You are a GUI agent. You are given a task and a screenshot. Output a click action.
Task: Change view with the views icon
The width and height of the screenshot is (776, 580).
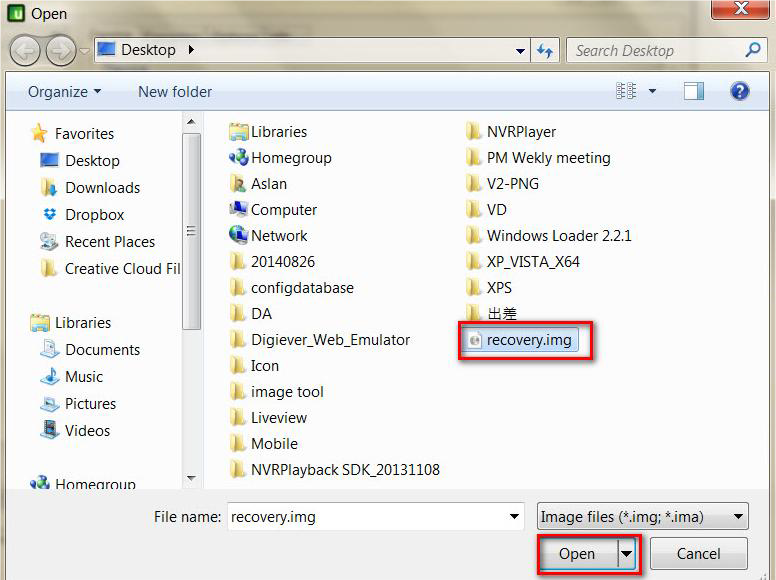(626, 91)
